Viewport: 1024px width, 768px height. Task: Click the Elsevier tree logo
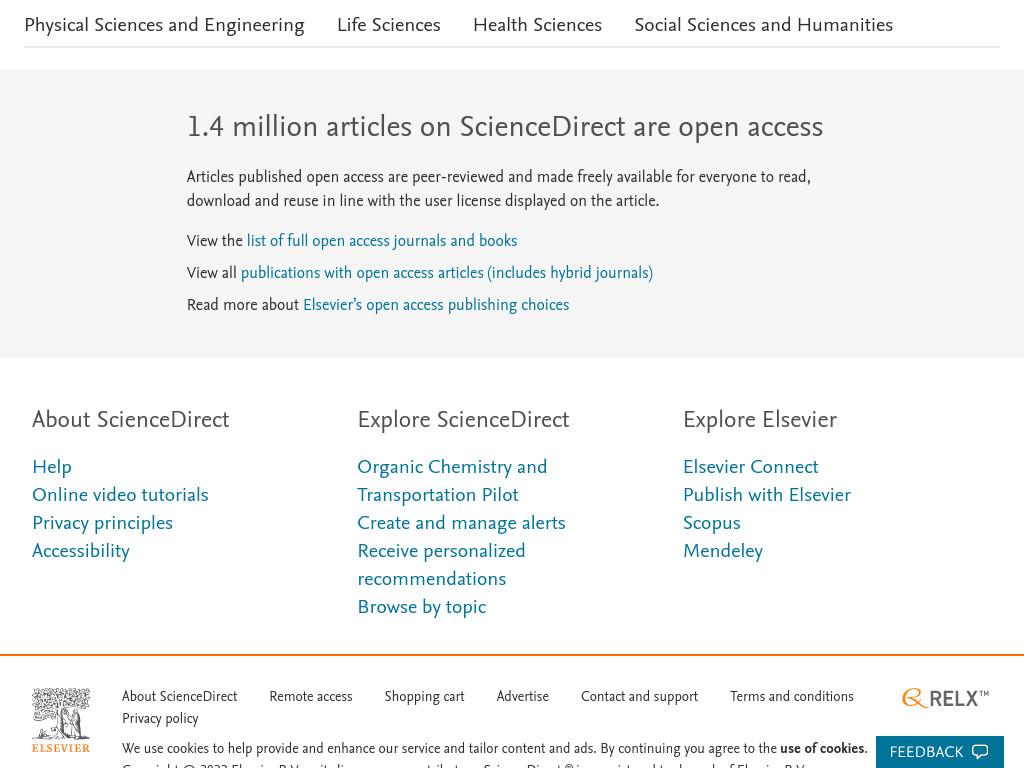[61, 720]
